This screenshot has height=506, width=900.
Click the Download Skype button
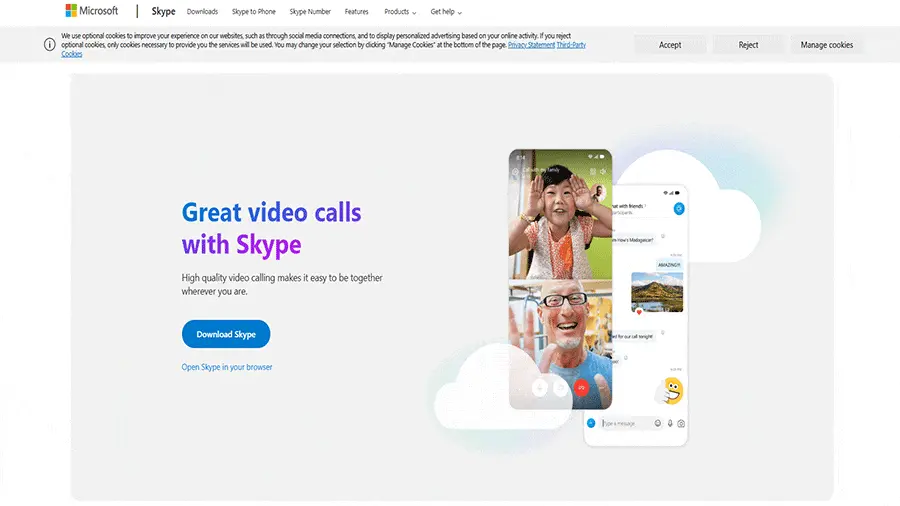click(x=226, y=334)
